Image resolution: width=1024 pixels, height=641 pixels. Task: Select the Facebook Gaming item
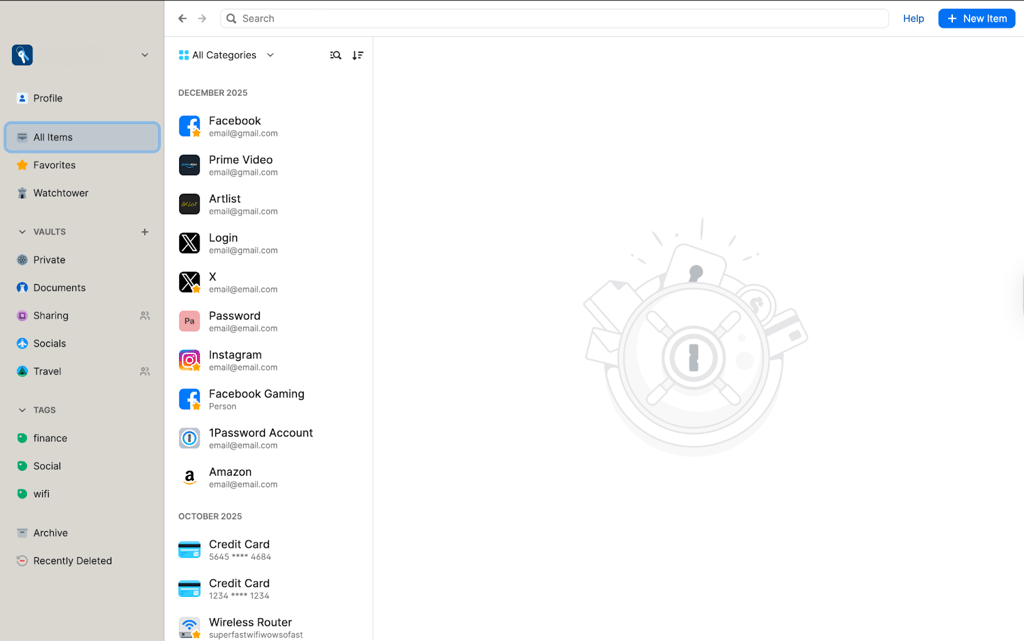click(x=269, y=399)
